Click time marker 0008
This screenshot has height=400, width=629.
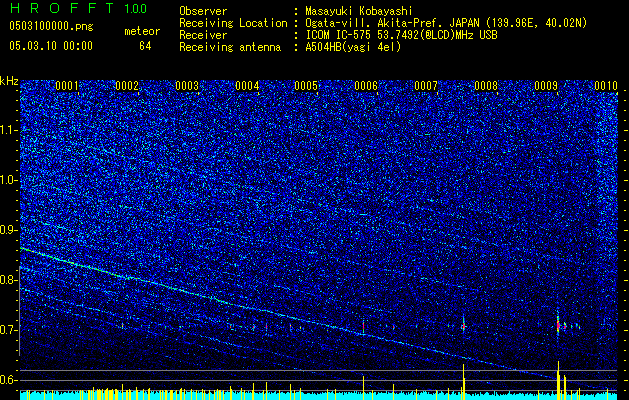pos(486,86)
